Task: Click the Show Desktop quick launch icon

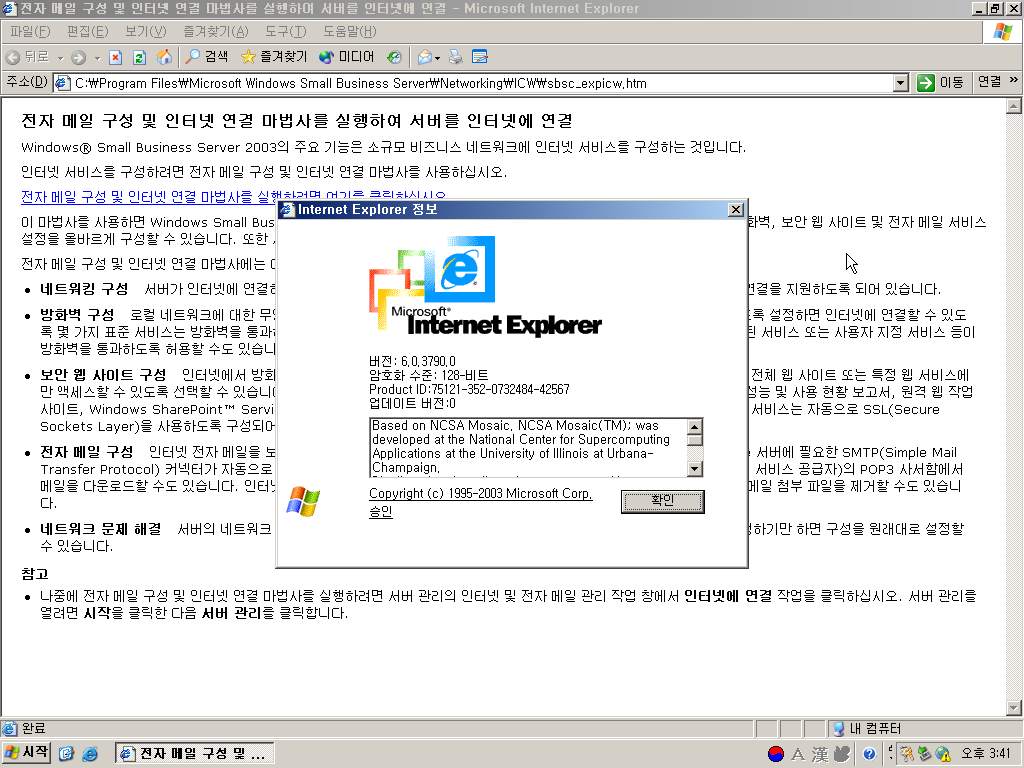Action: click(x=66, y=754)
